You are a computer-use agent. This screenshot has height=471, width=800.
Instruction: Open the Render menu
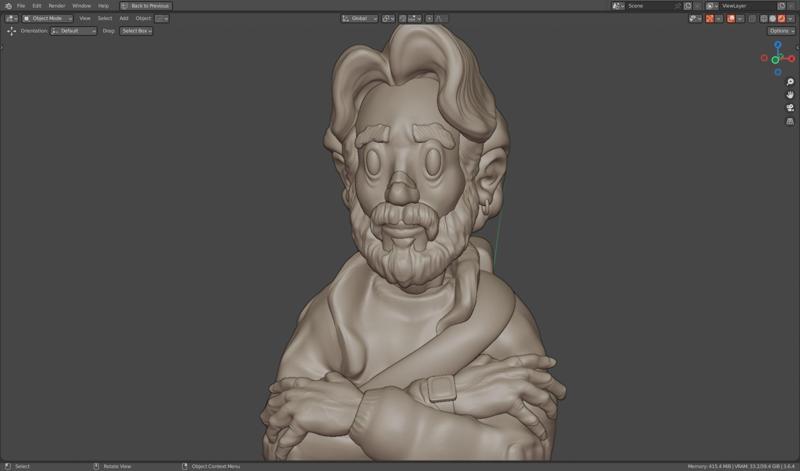click(x=57, y=6)
